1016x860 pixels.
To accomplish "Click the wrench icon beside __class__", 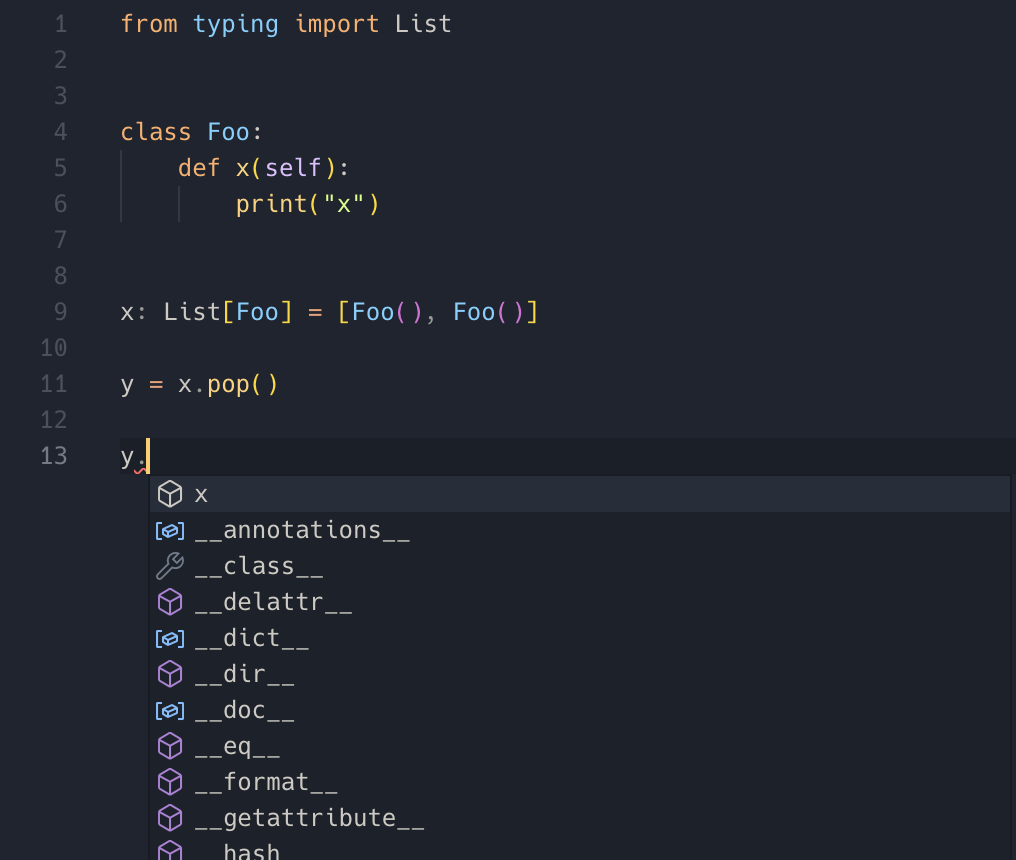I will pyautogui.click(x=170, y=566).
